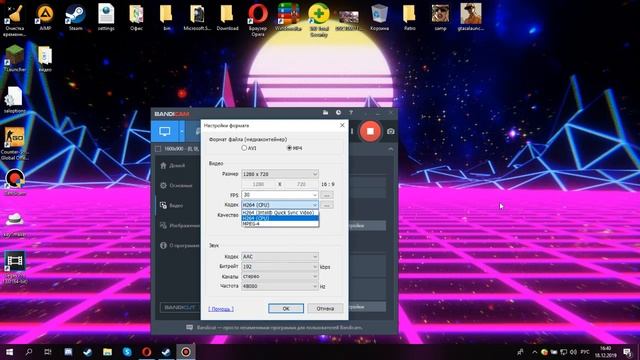Open Bandicam scheduler clock icon
This screenshot has height=360, width=640.
(338, 113)
